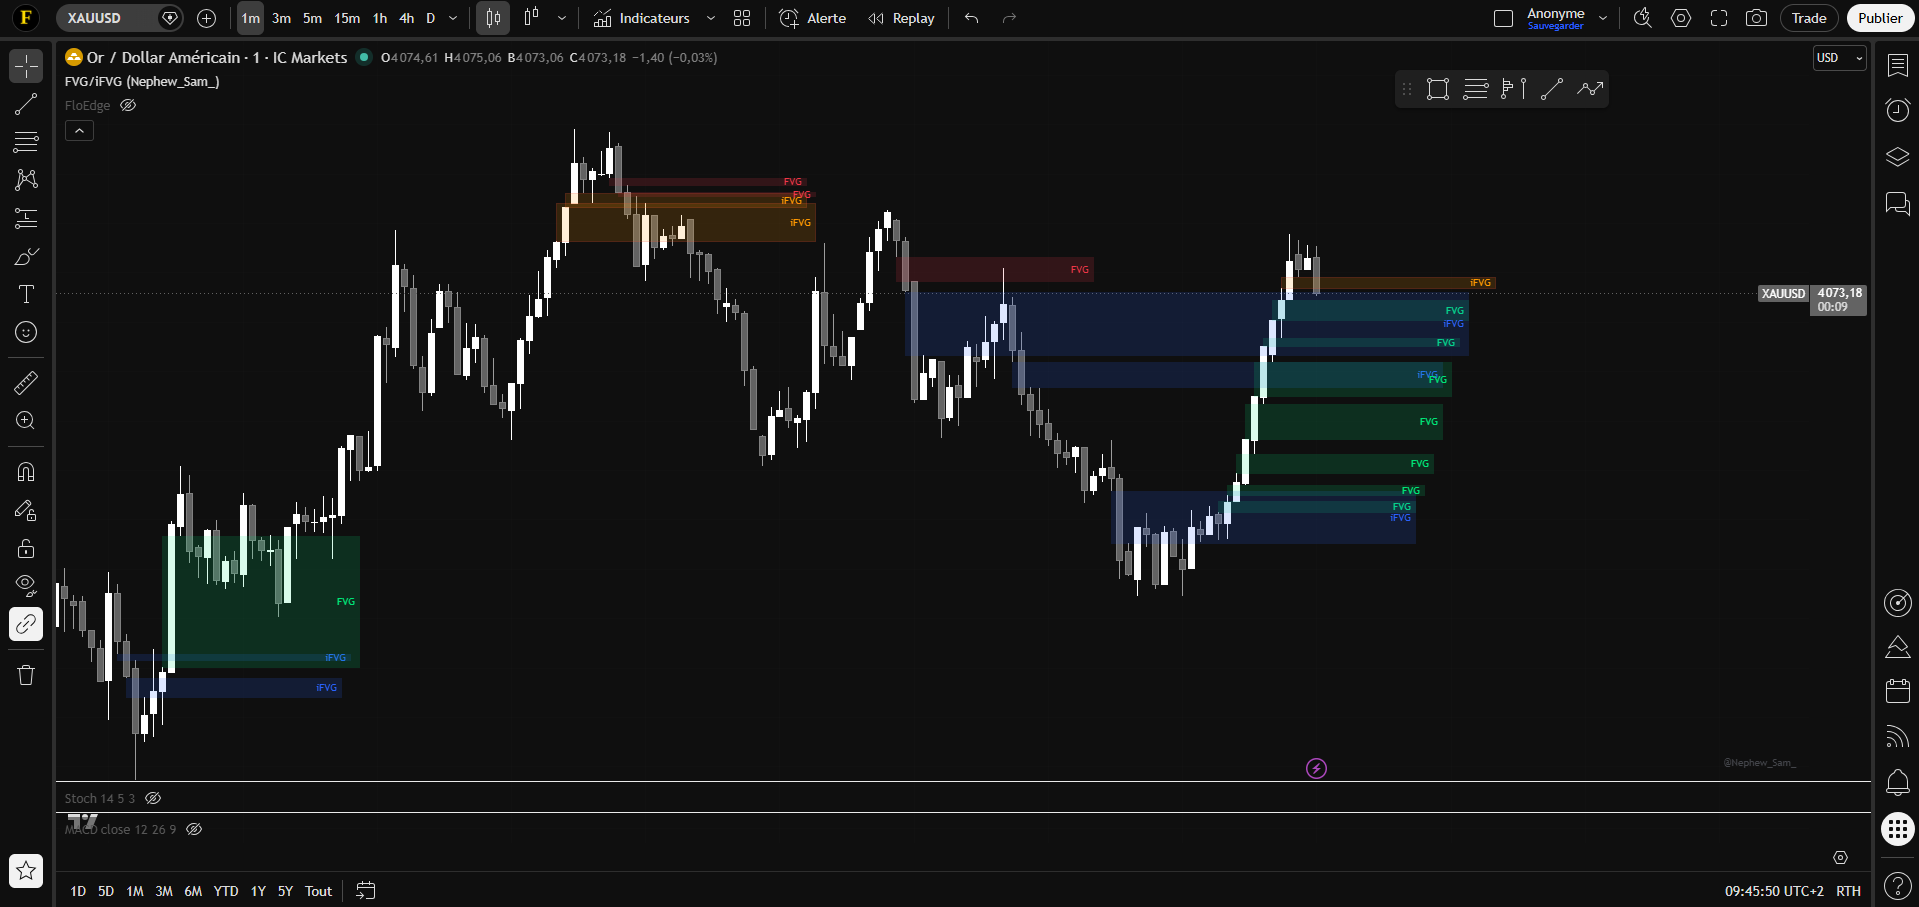This screenshot has width=1919, height=907.
Task: Expand the chart style dropdown arrow
Action: click(x=562, y=18)
